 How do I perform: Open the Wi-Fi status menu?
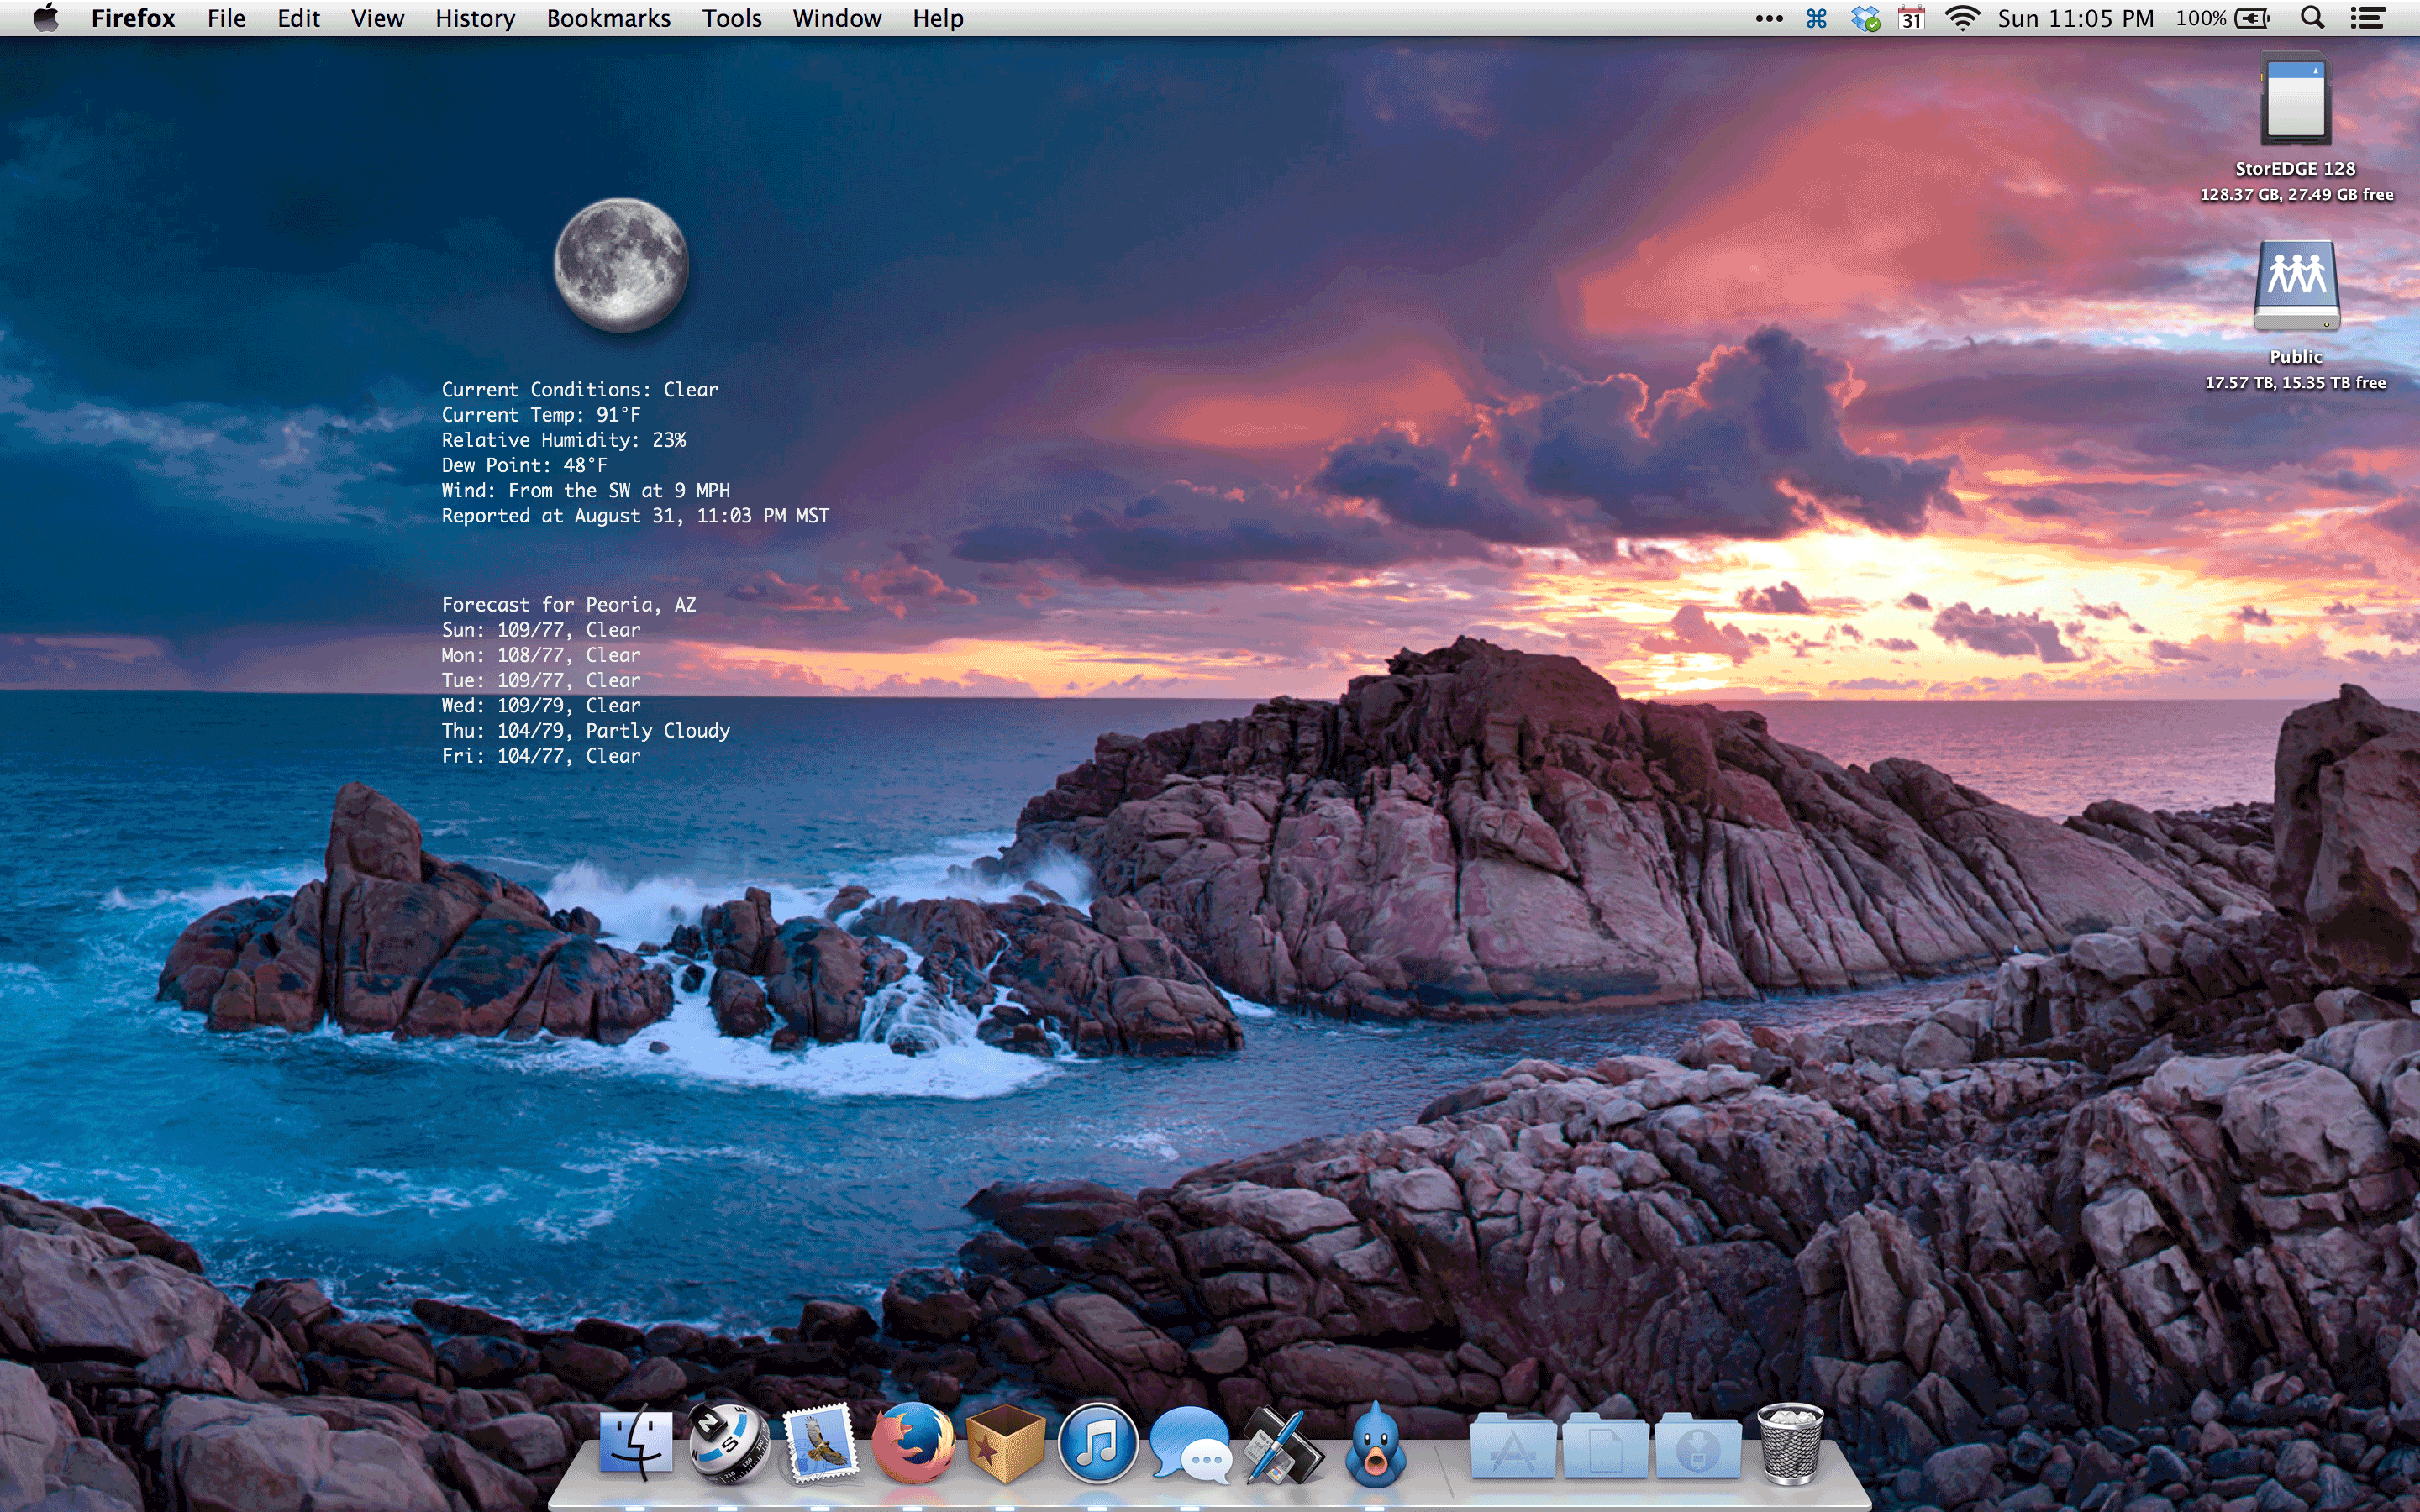tap(1962, 18)
